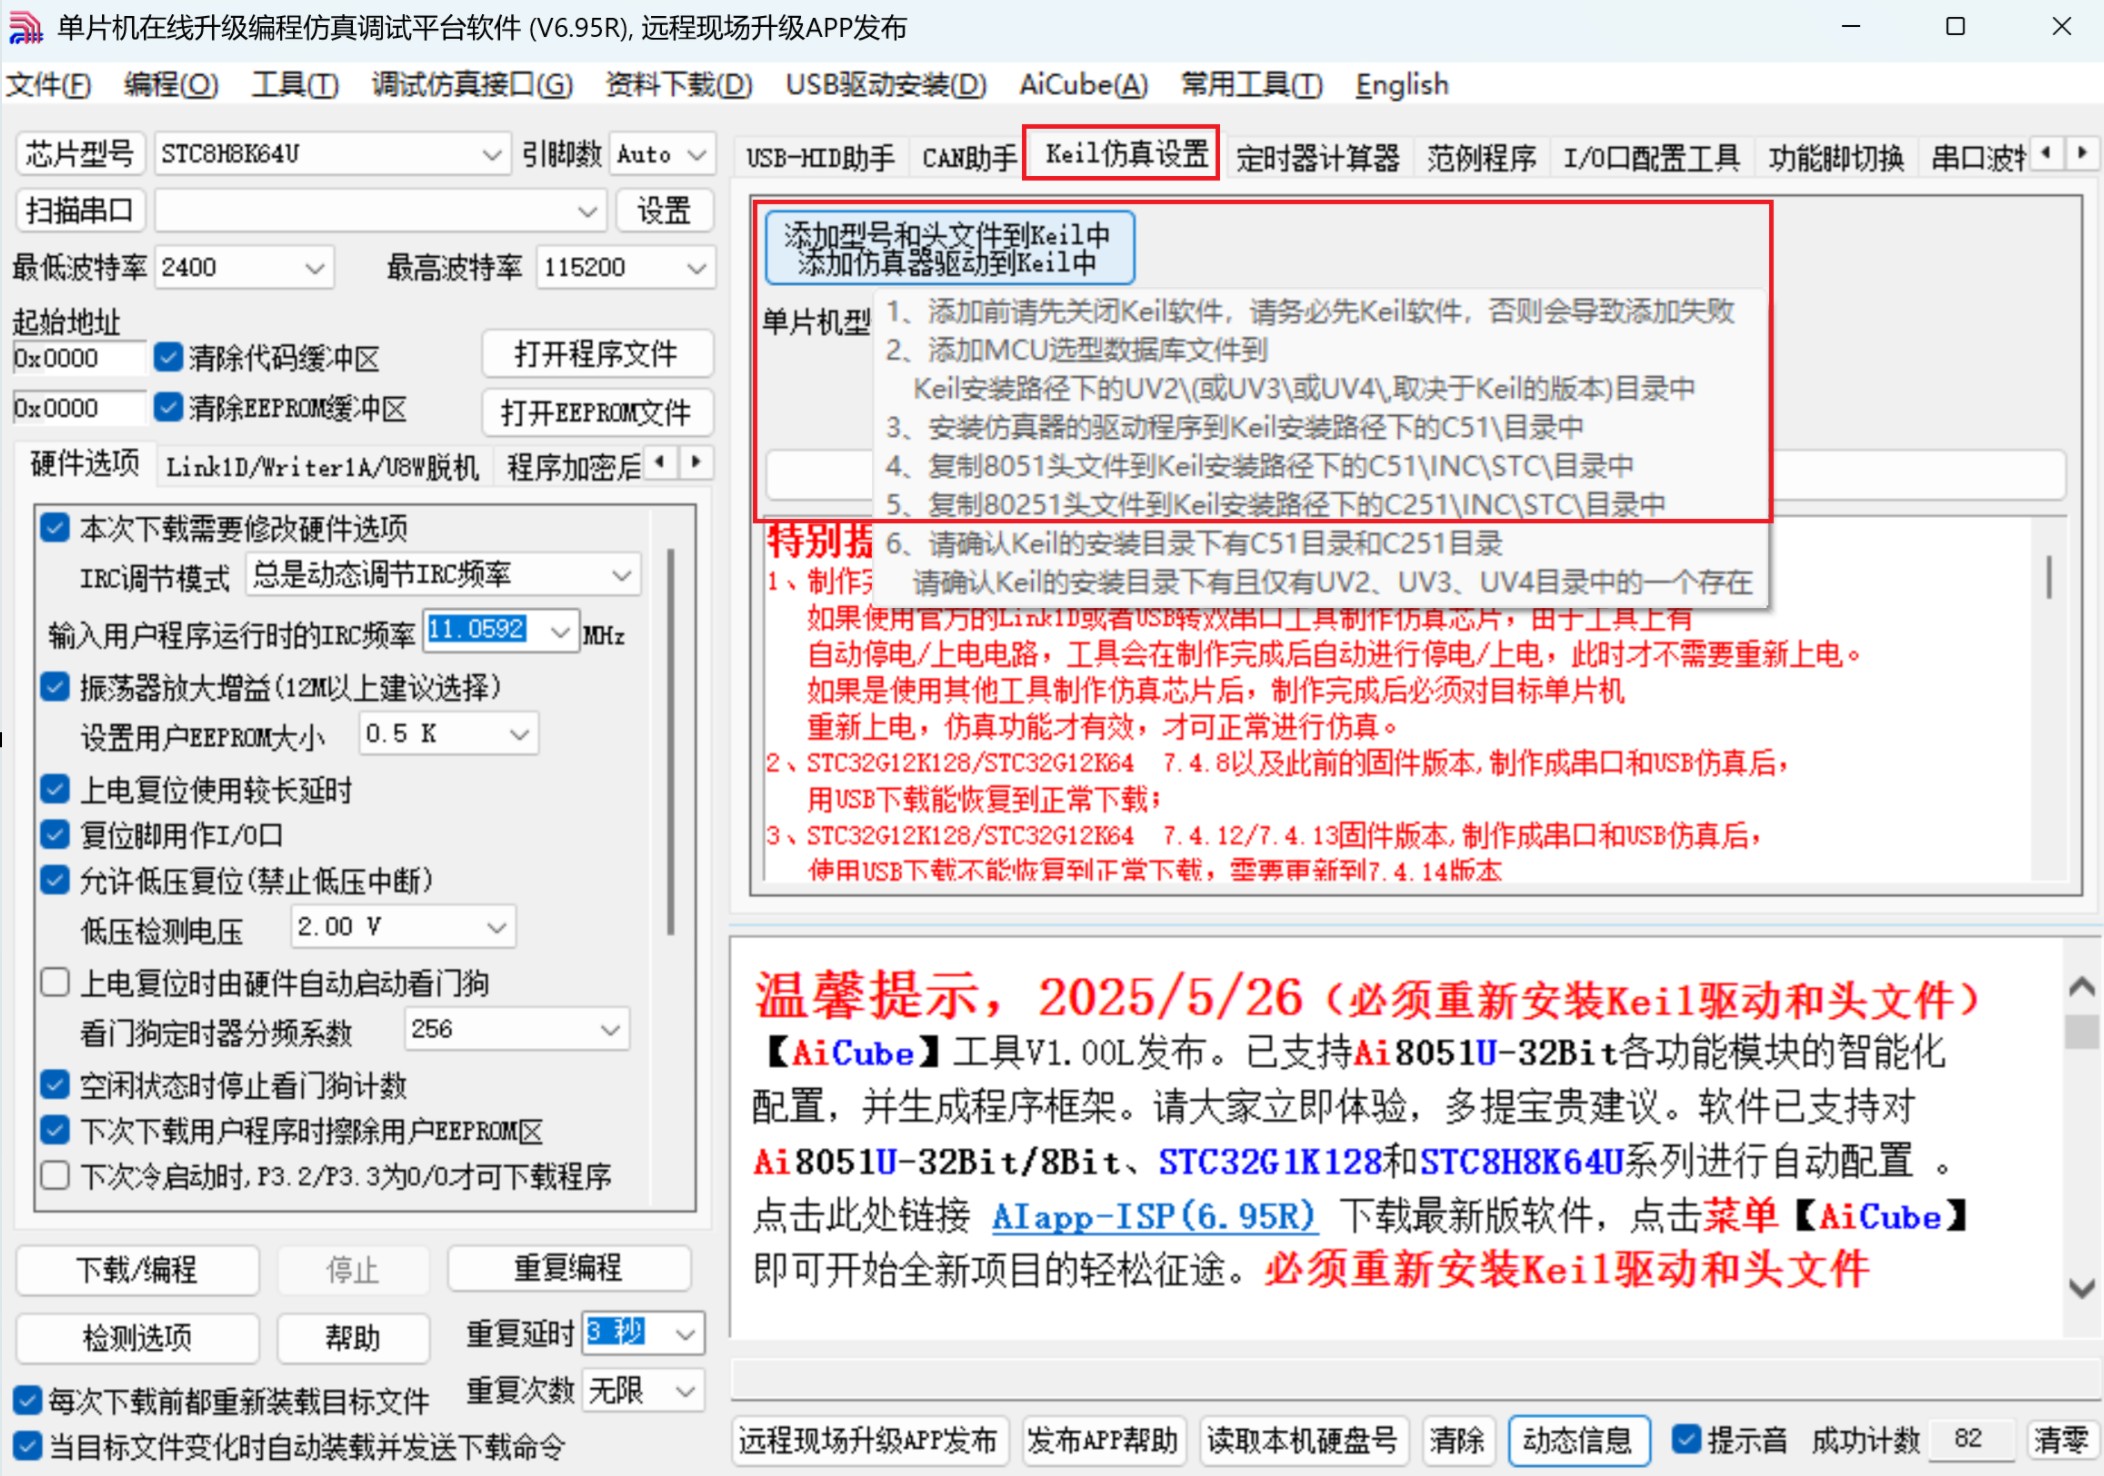
Task: Click 扫描串口 button
Action: point(80,210)
